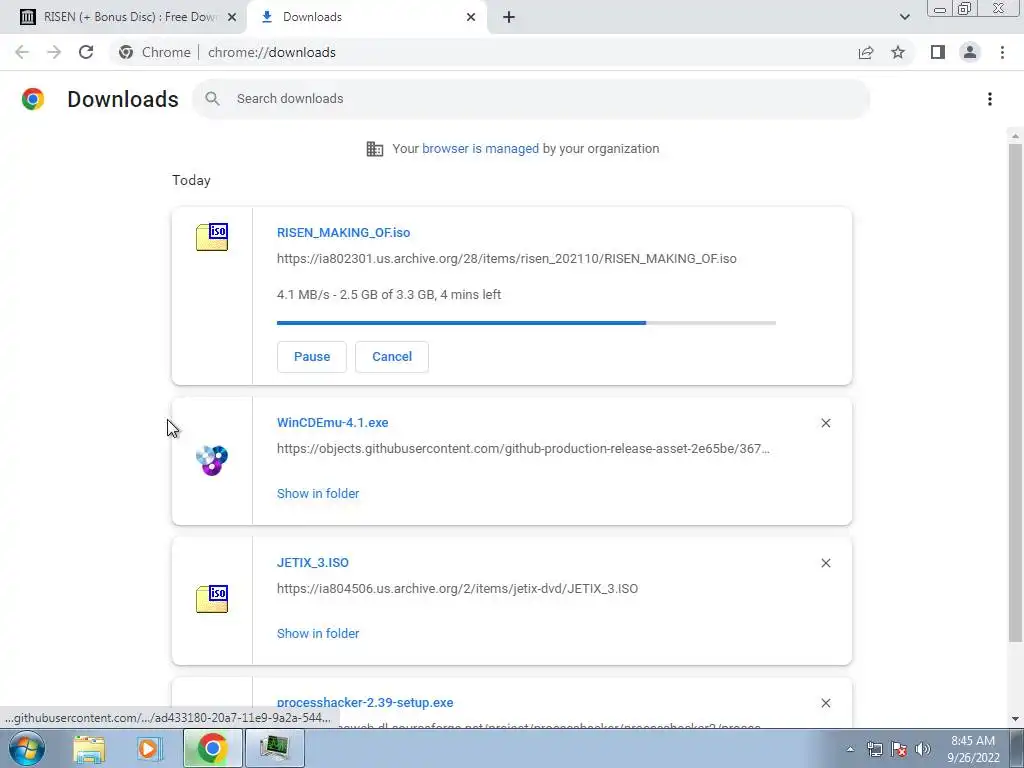The image size is (1024, 768).
Task: Pause the RISEN_MAKING_OF.iso download
Action: tap(312, 357)
